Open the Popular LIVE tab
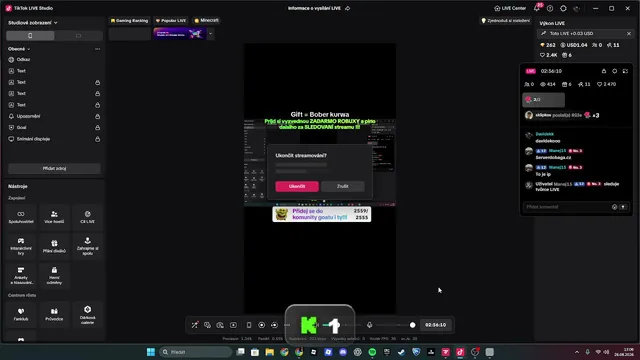Image resolution: width=640 pixels, height=360 pixels. (171, 20)
